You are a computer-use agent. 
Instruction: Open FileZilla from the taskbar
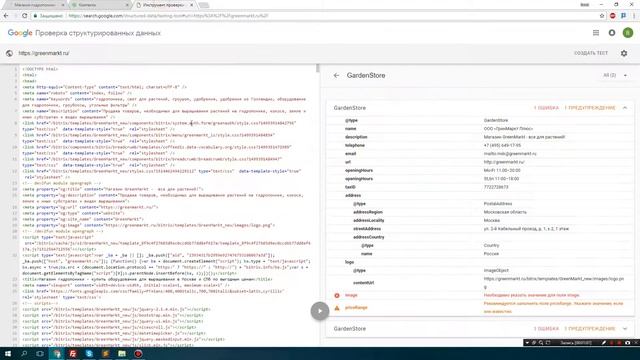tap(73, 353)
